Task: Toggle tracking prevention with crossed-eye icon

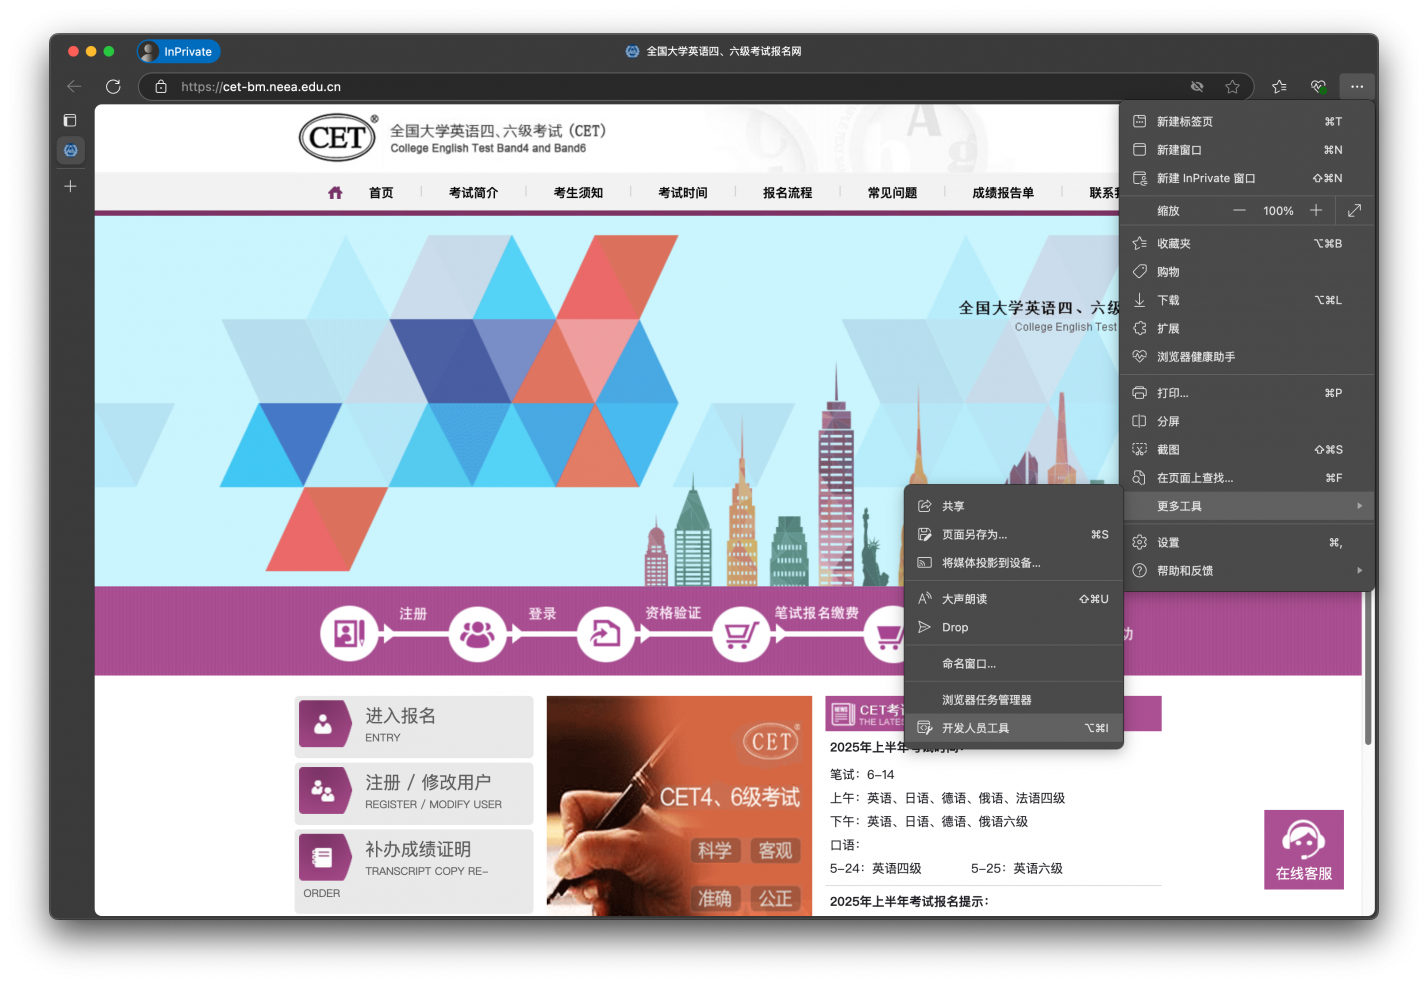Action: point(1196,86)
